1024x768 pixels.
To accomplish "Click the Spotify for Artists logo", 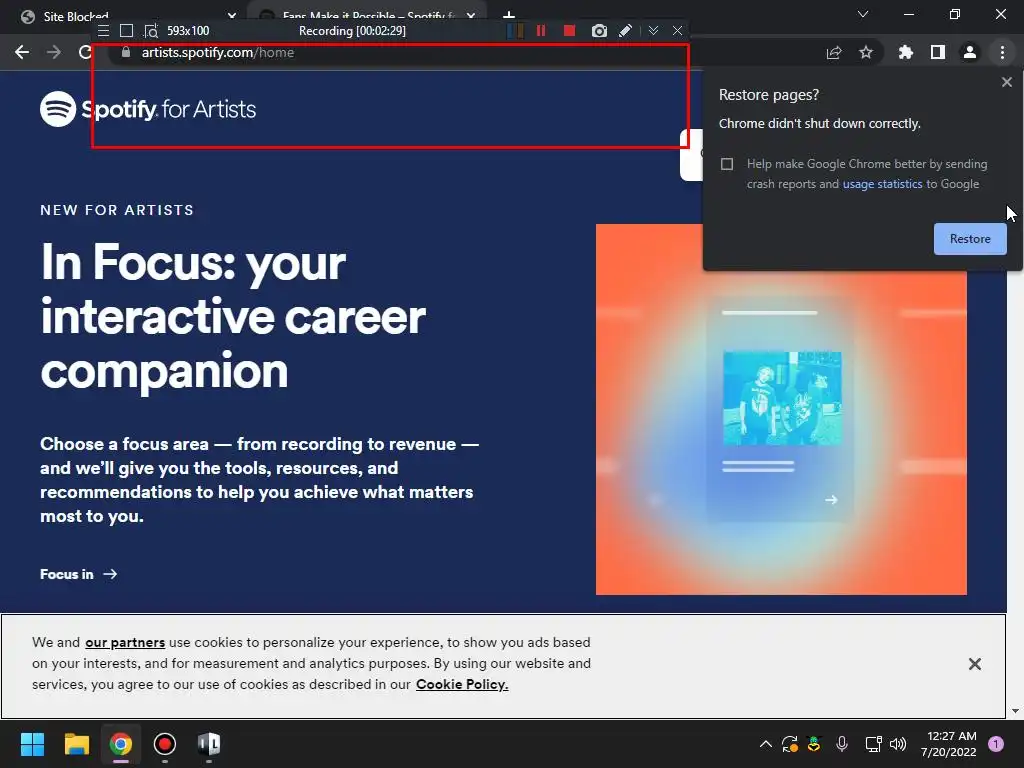I will tap(148, 109).
